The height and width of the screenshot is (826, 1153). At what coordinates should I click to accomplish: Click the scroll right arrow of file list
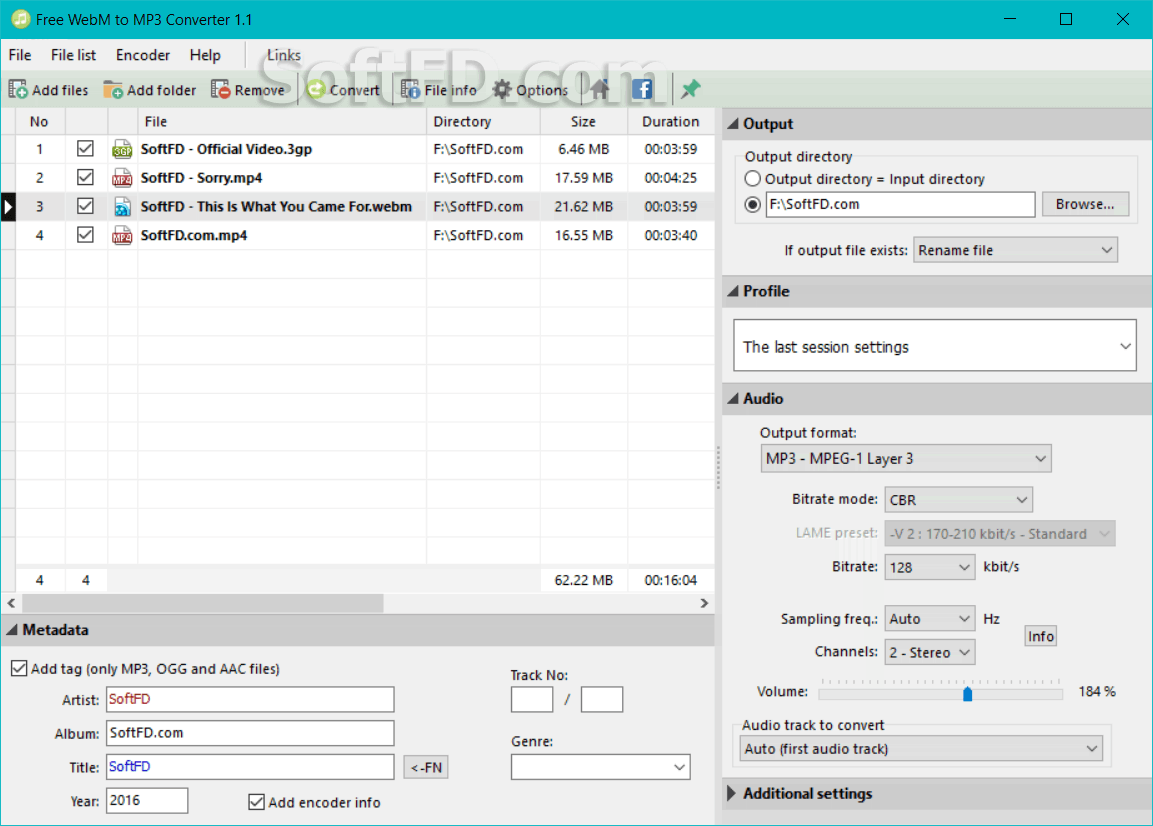point(704,603)
